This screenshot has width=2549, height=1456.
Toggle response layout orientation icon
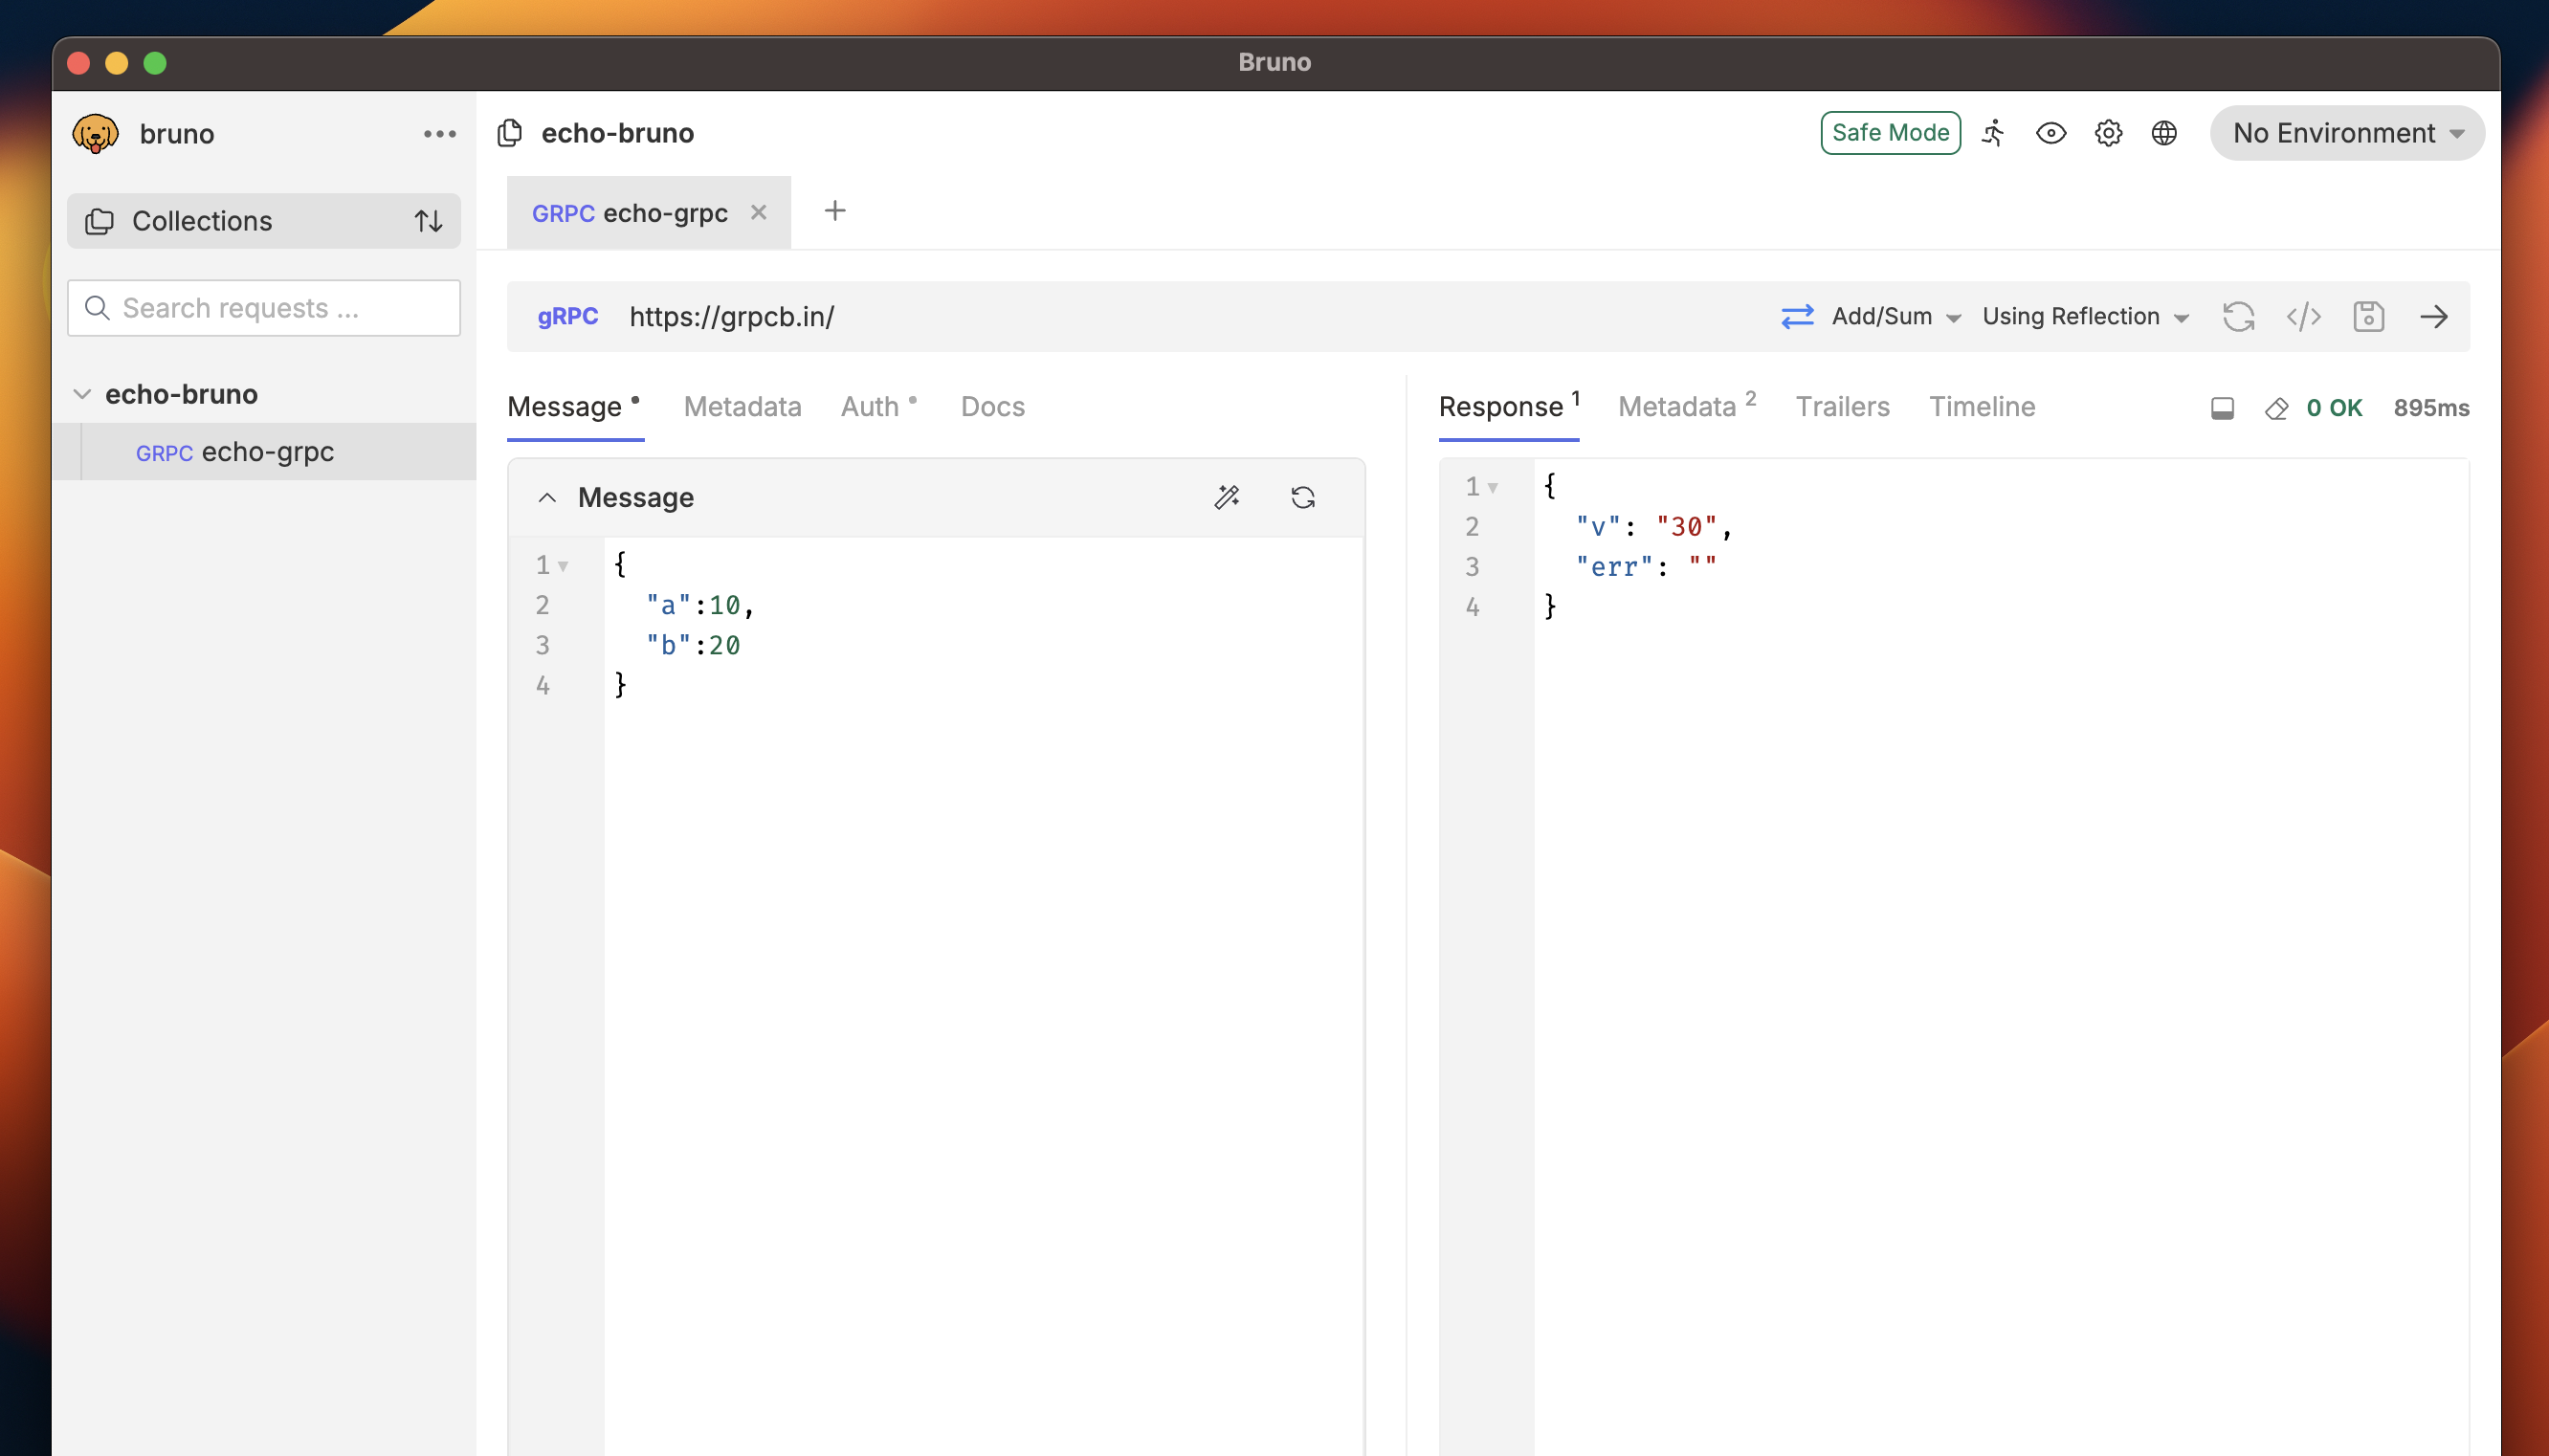coord(2222,408)
